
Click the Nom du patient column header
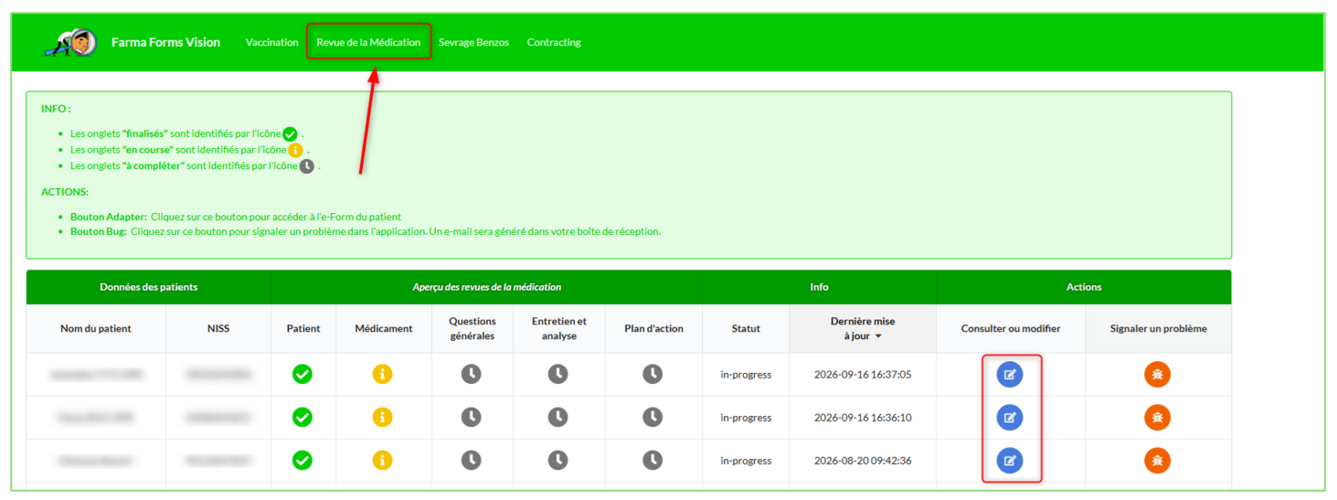point(96,329)
